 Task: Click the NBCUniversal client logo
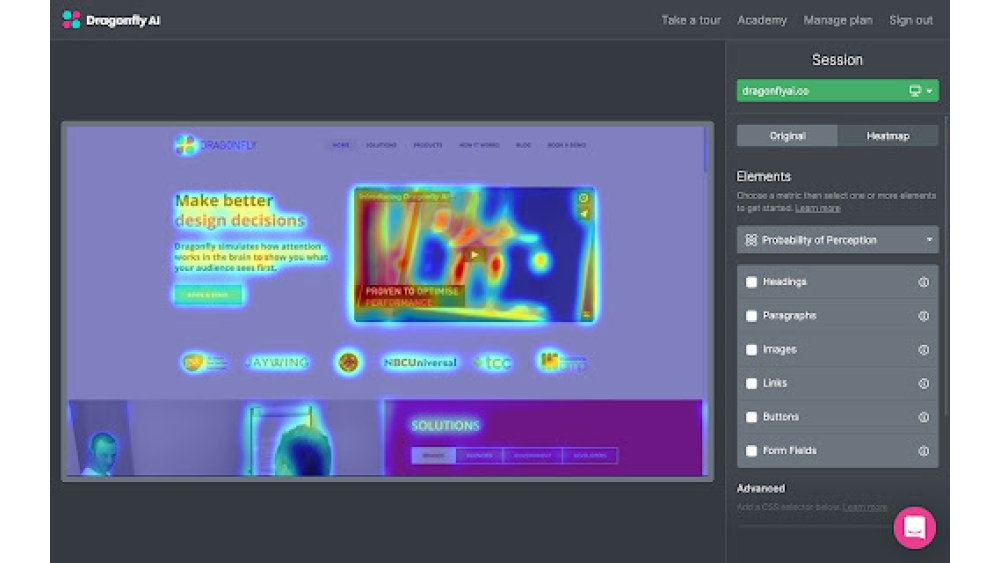(x=420, y=363)
